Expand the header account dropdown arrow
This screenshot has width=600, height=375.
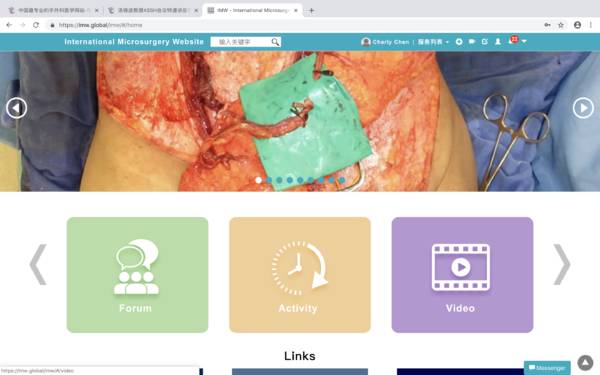(x=524, y=41)
